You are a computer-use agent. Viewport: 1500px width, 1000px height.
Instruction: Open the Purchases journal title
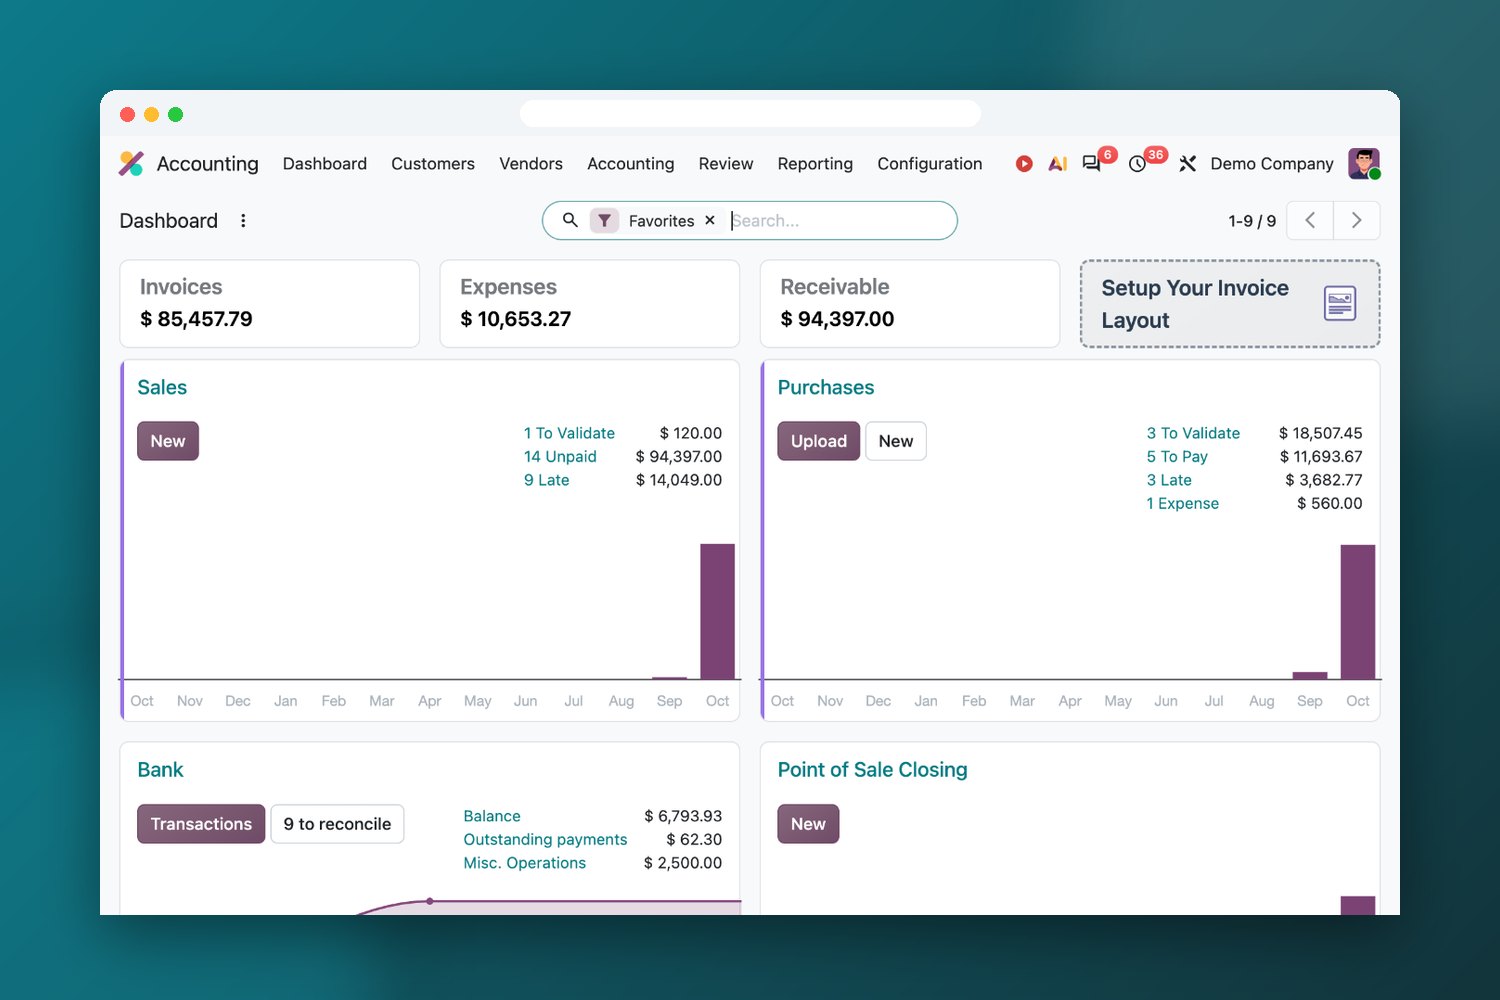[826, 387]
